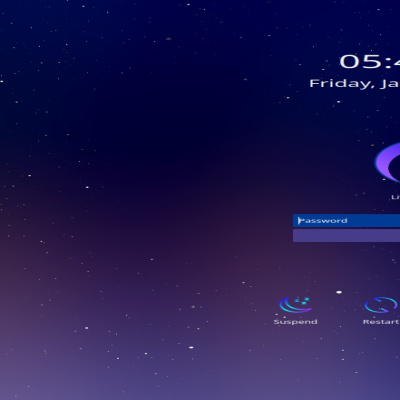Click the login button below the password field
Image resolution: width=400 pixels, height=400 pixels.
coord(346,236)
